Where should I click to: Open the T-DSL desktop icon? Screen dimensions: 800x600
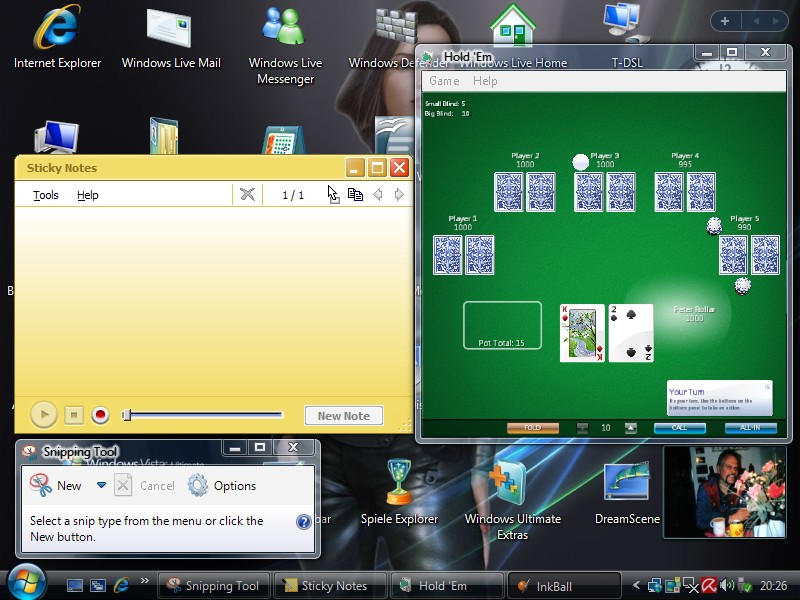[627, 36]
